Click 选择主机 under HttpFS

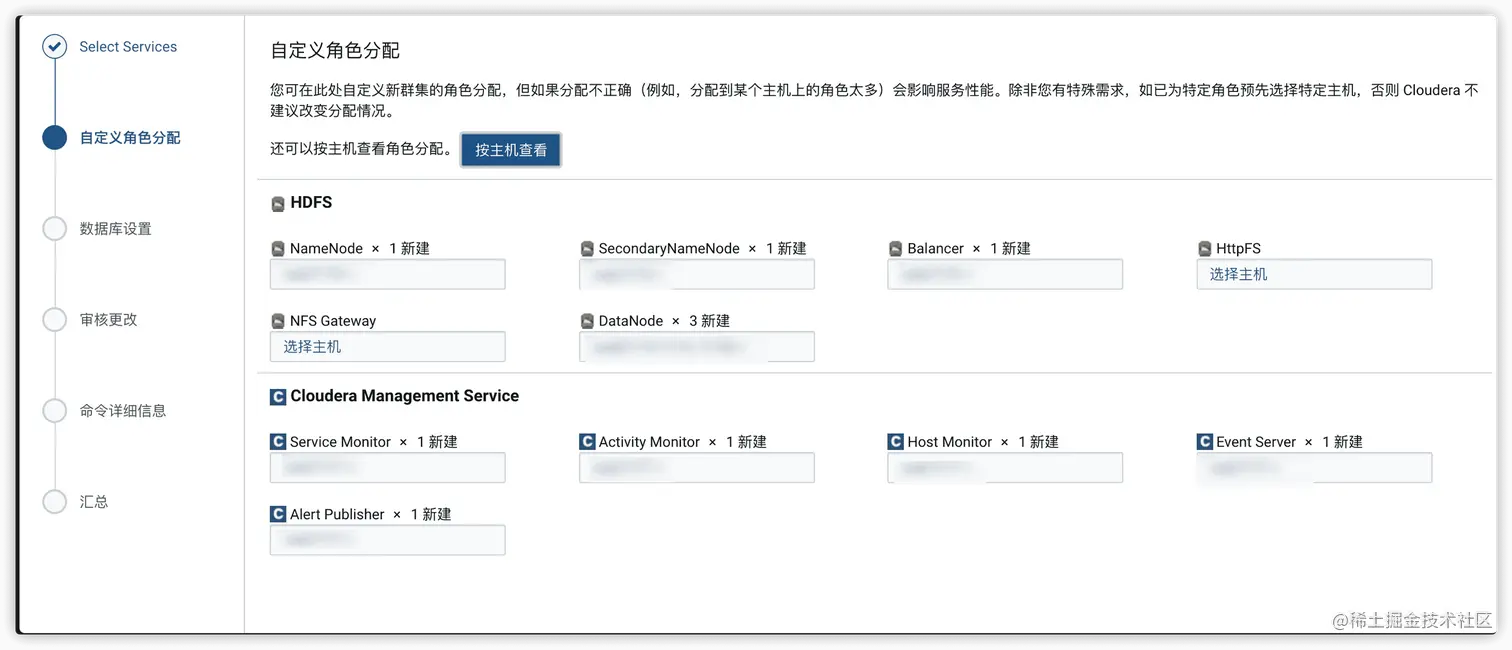click(1238, 274)
